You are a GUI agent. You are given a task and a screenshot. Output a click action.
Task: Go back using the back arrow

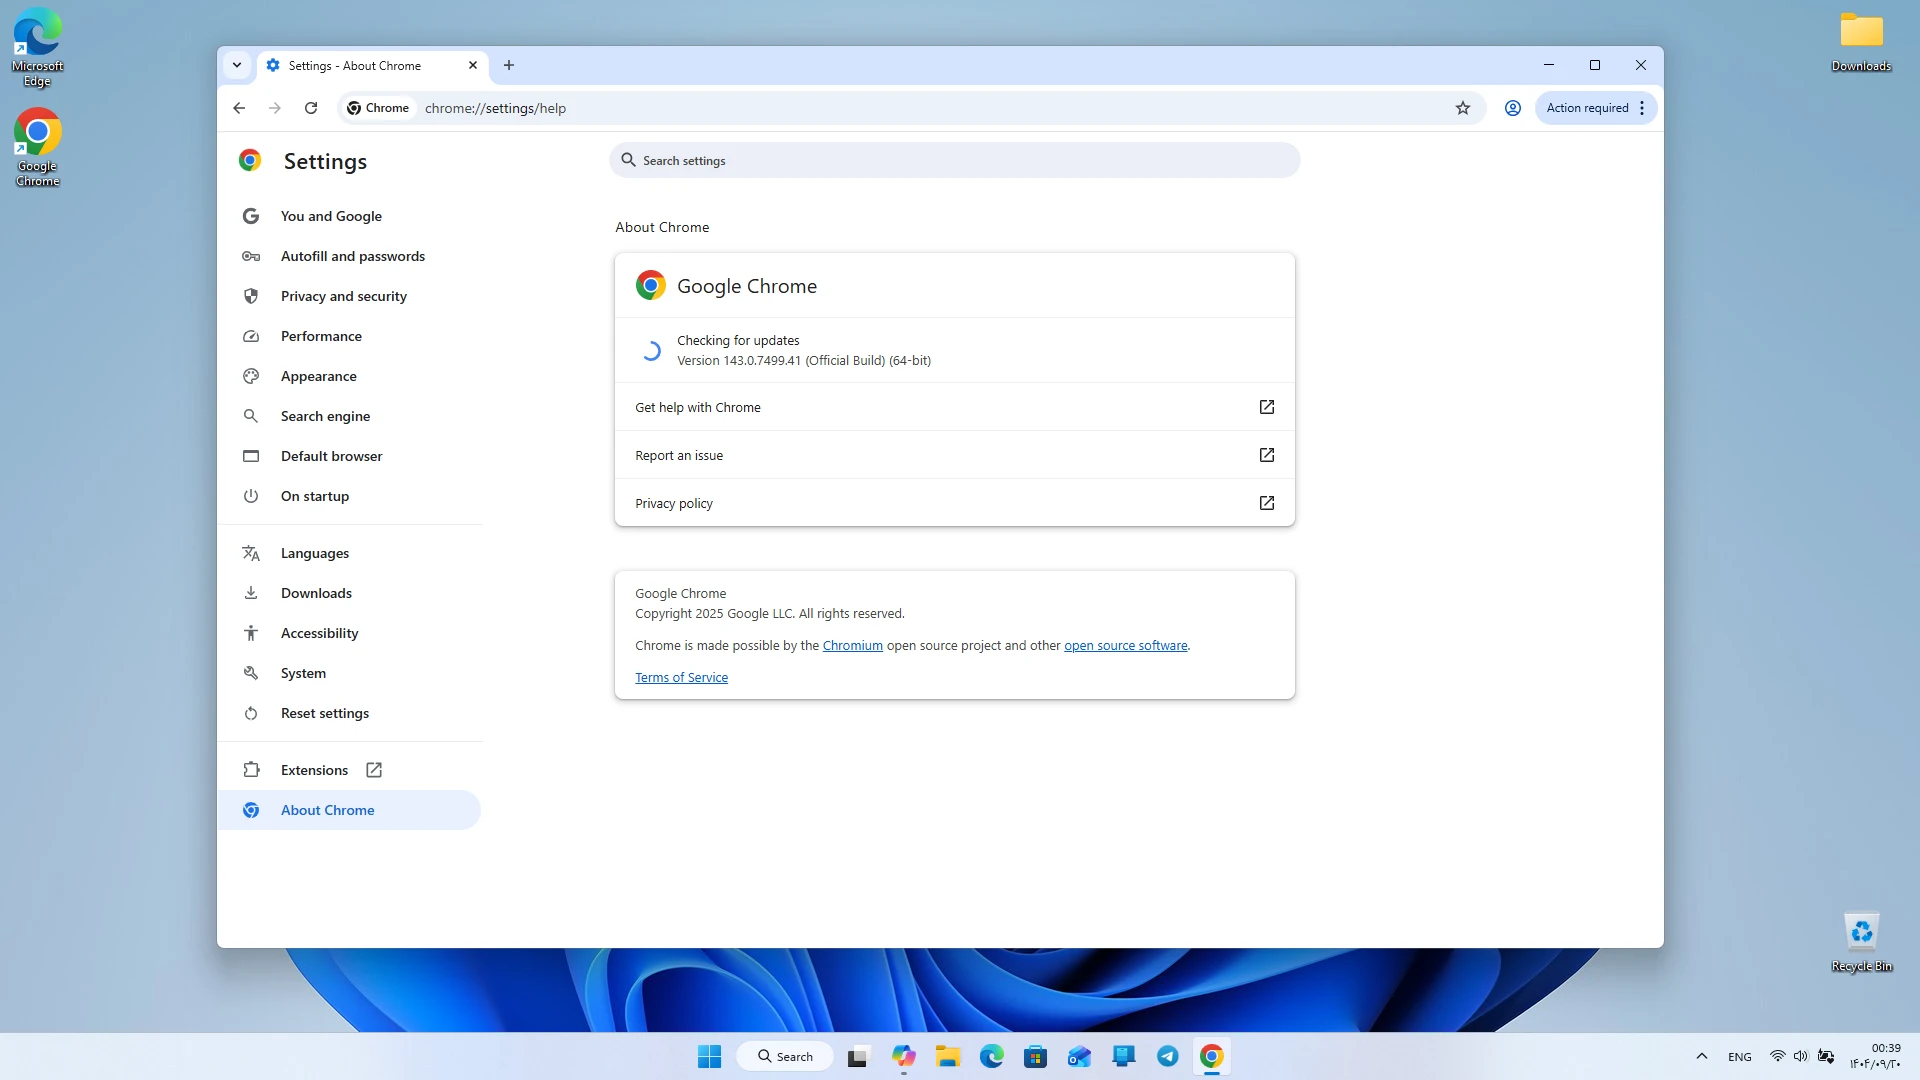click(x=239, y=108)
